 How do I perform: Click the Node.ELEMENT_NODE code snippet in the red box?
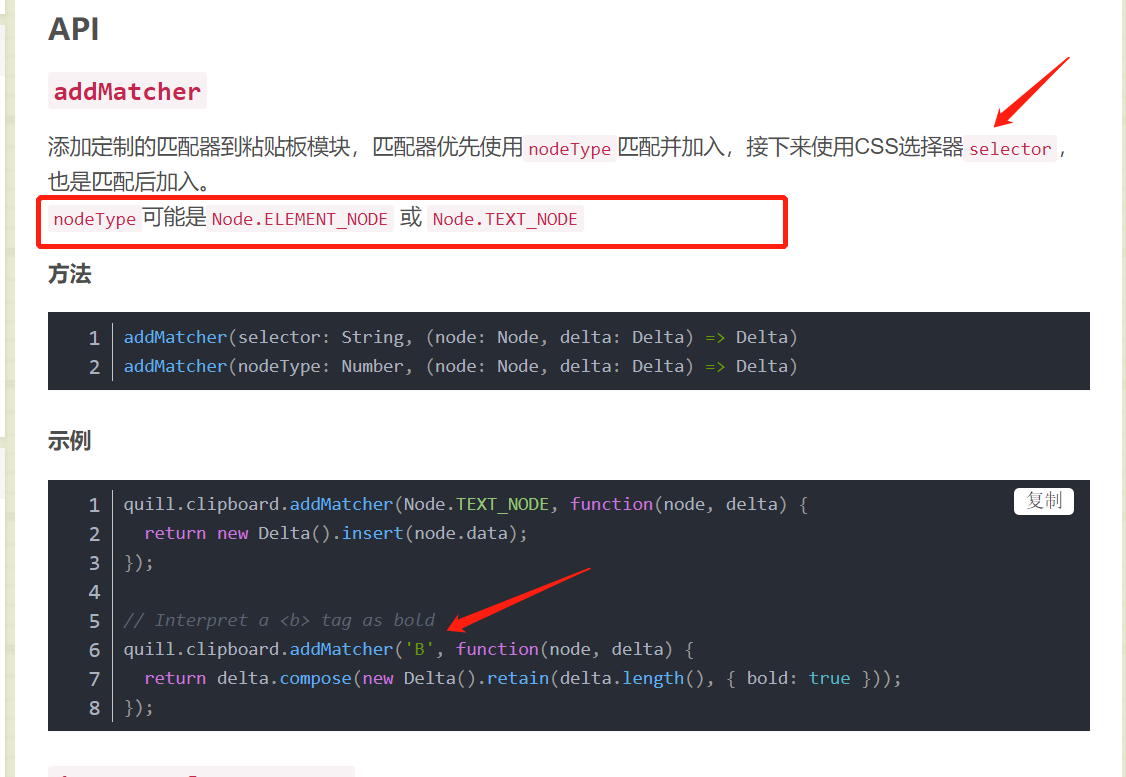(x=300, y=218)
